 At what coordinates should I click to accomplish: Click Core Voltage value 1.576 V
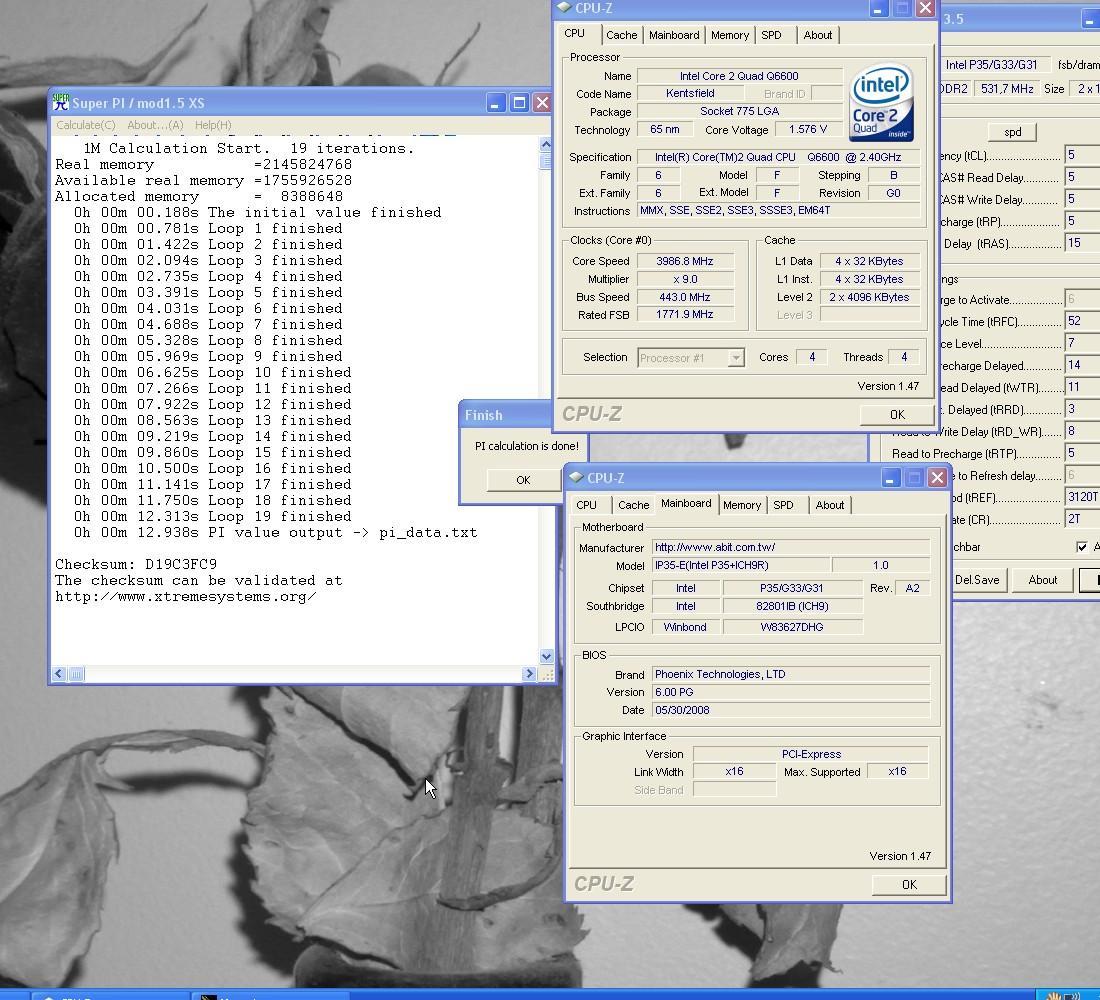[x=808, y=130]
